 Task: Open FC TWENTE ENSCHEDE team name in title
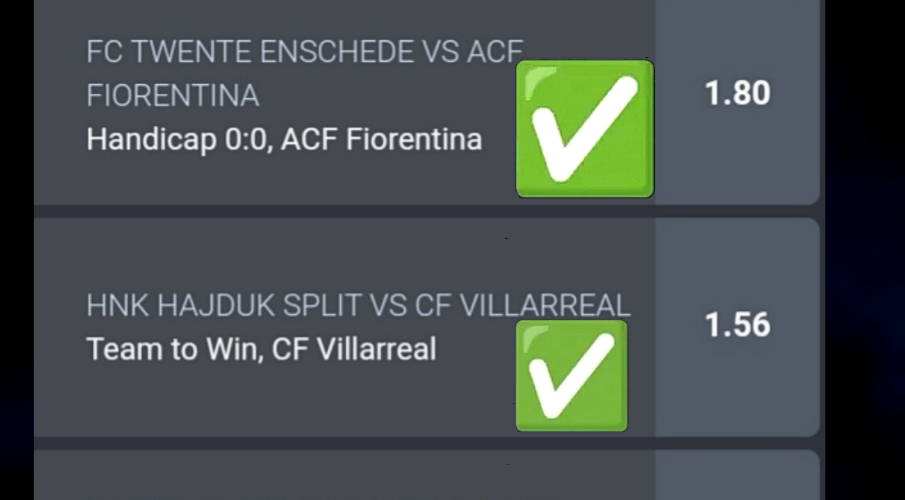pyautogui.click(x=250, y=52)
